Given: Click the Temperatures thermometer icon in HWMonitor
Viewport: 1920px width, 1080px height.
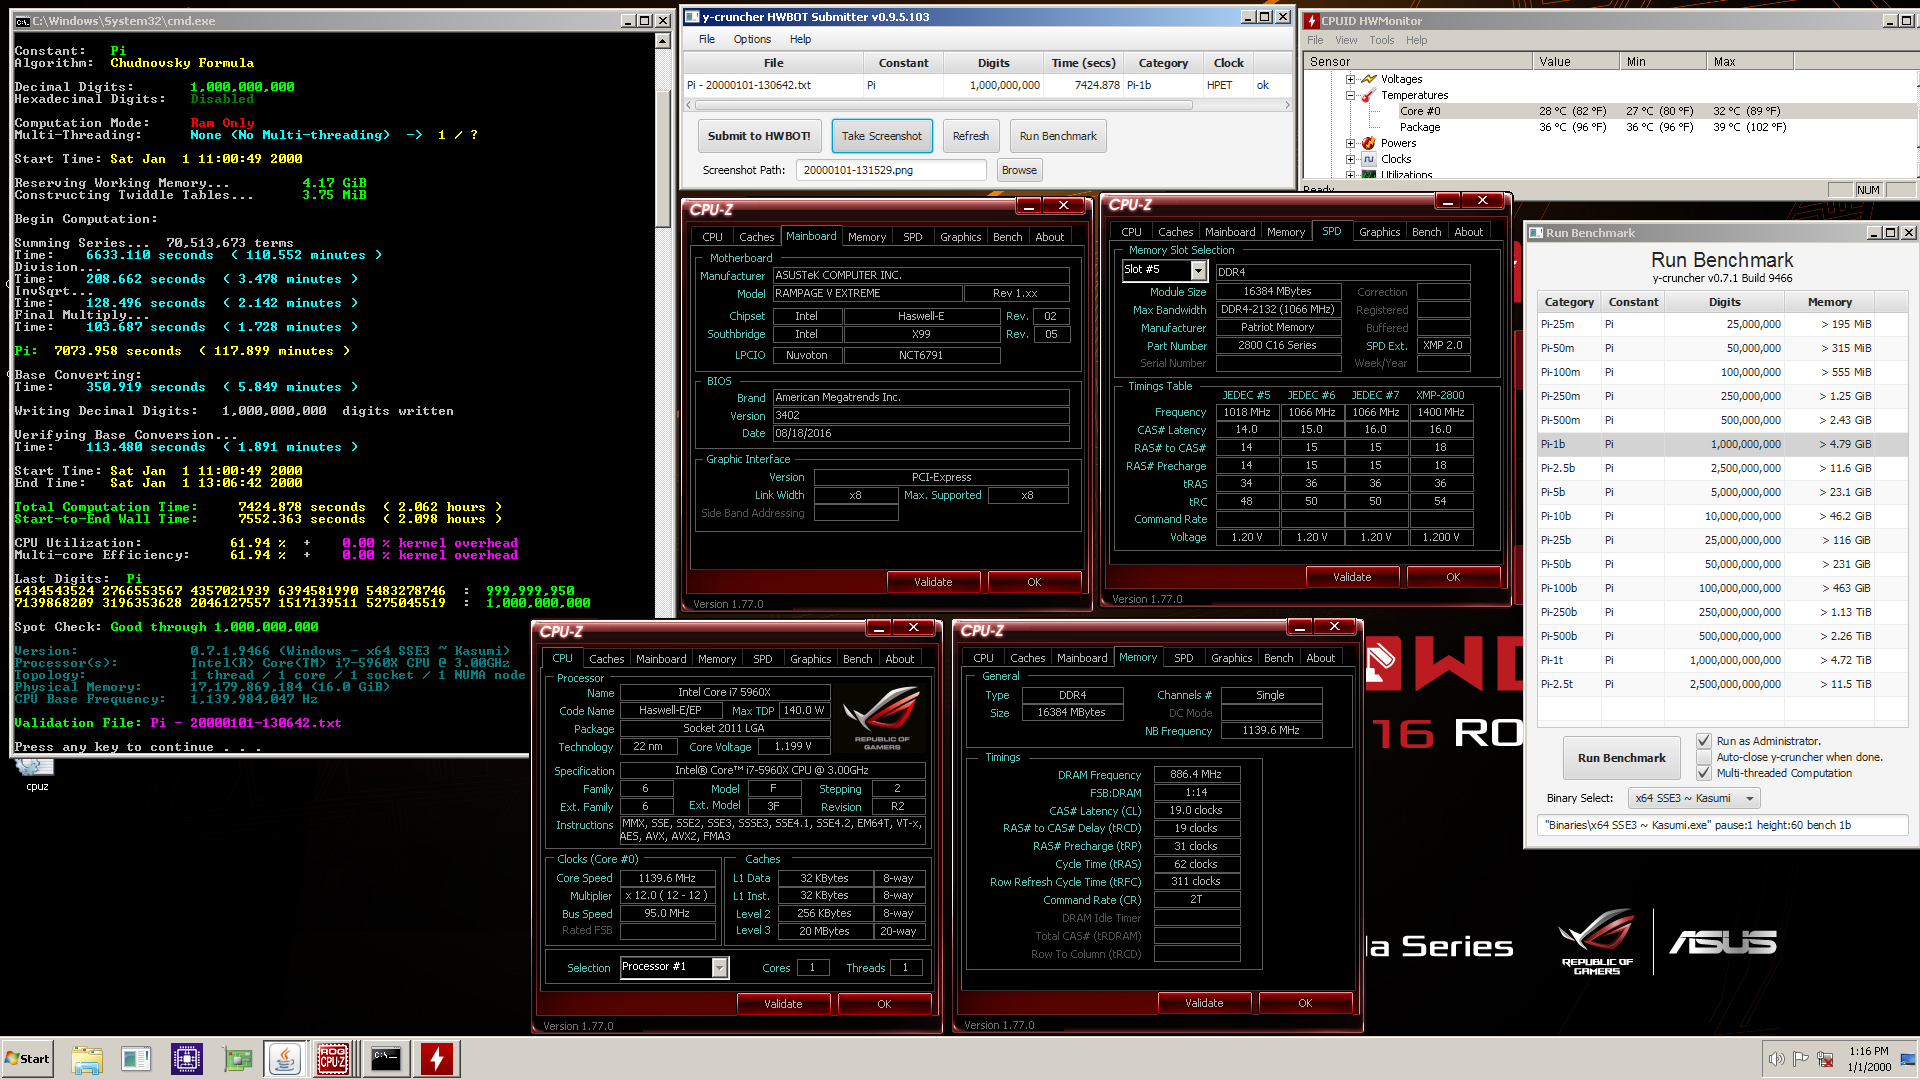Looking at the screenshot, I should pyautogui.click(x=1368, y=95).
